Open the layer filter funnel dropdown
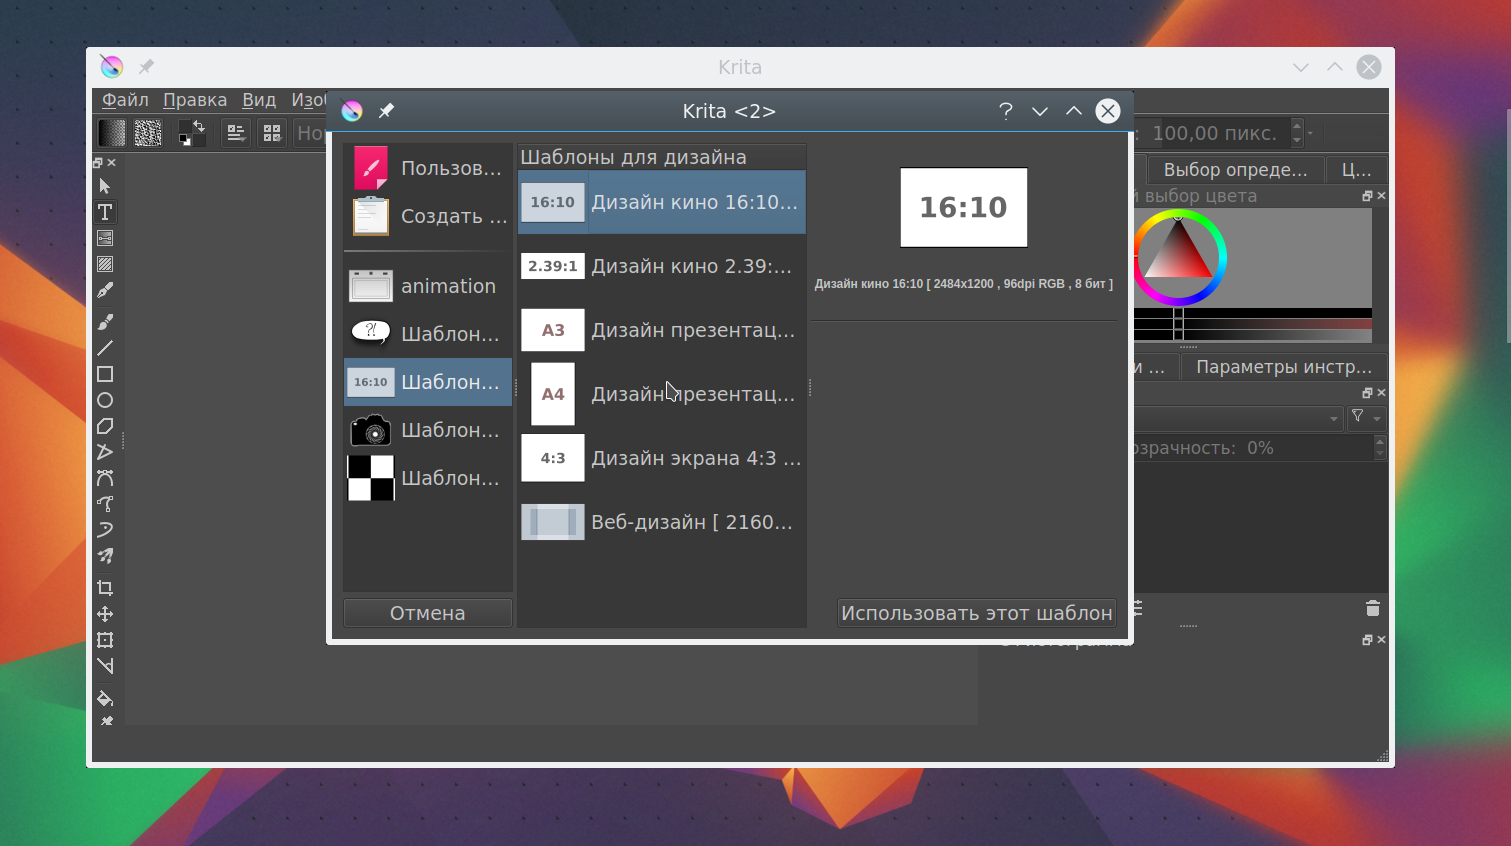The width and height of the screenshot is (1511, 846). click(1365, 417)
